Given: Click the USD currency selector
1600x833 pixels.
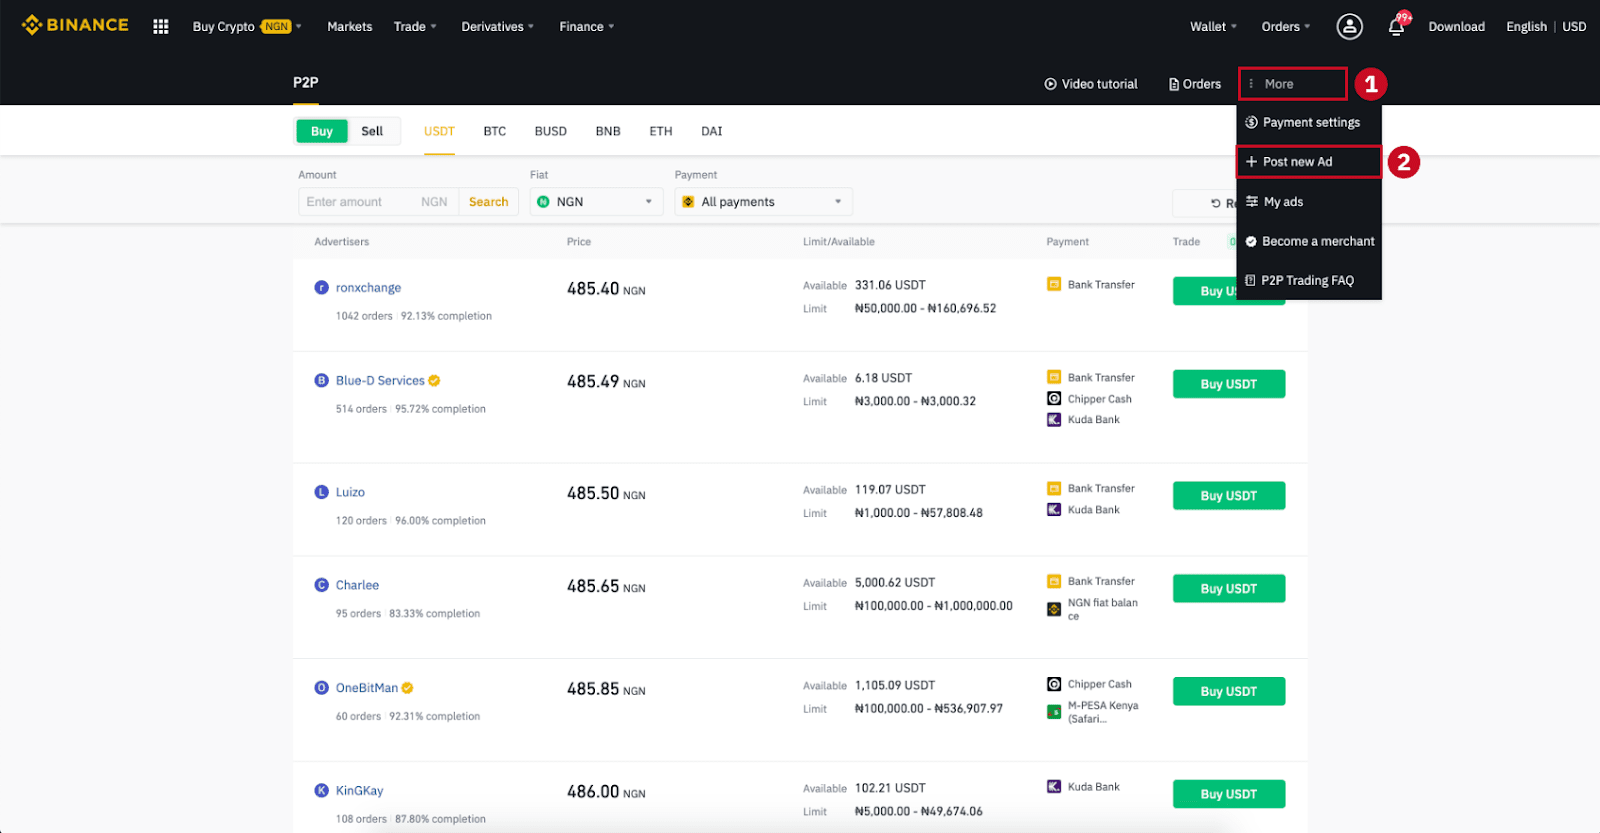Looking at the screenshot, I should pyautogui.click(x=1574, y=26).
